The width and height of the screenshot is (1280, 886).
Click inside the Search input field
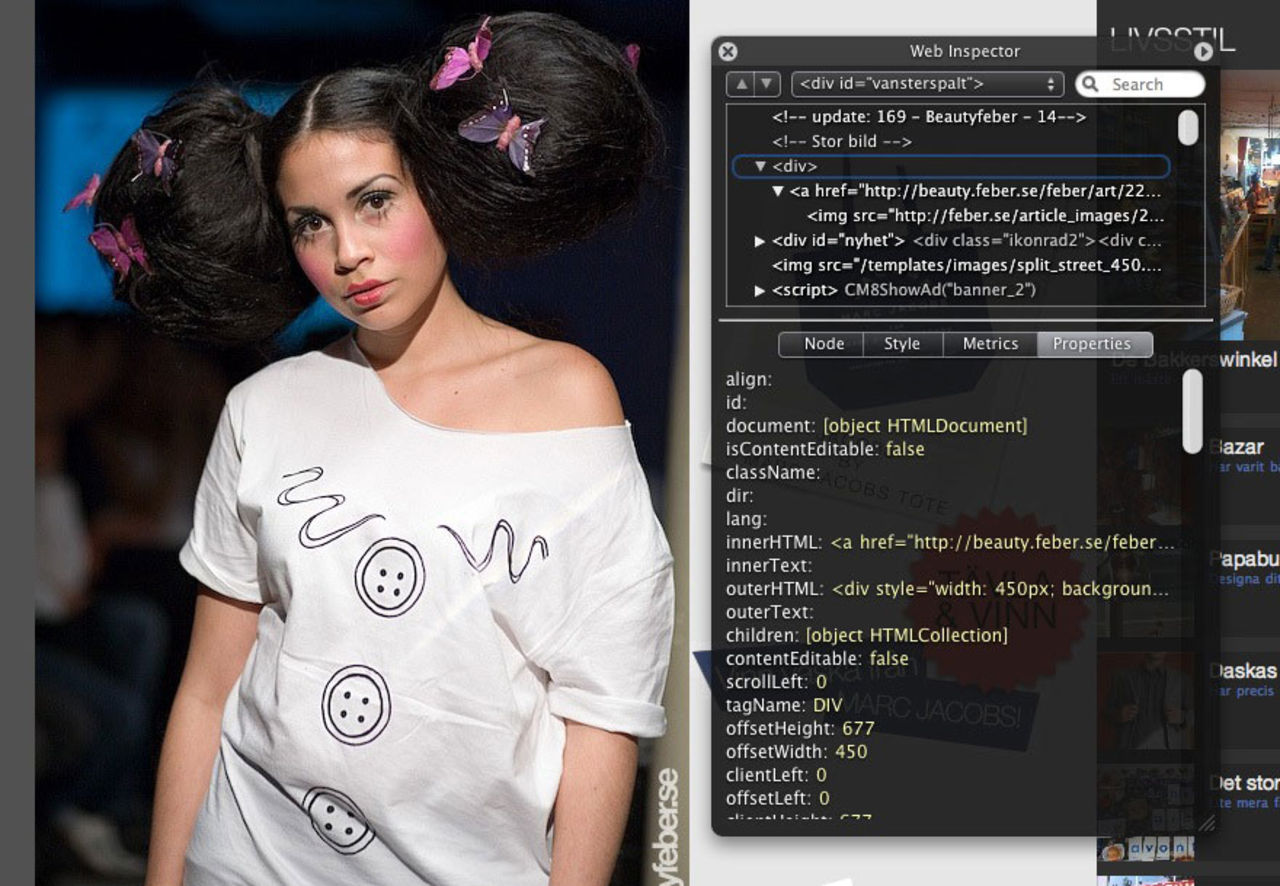(1150, 85)
